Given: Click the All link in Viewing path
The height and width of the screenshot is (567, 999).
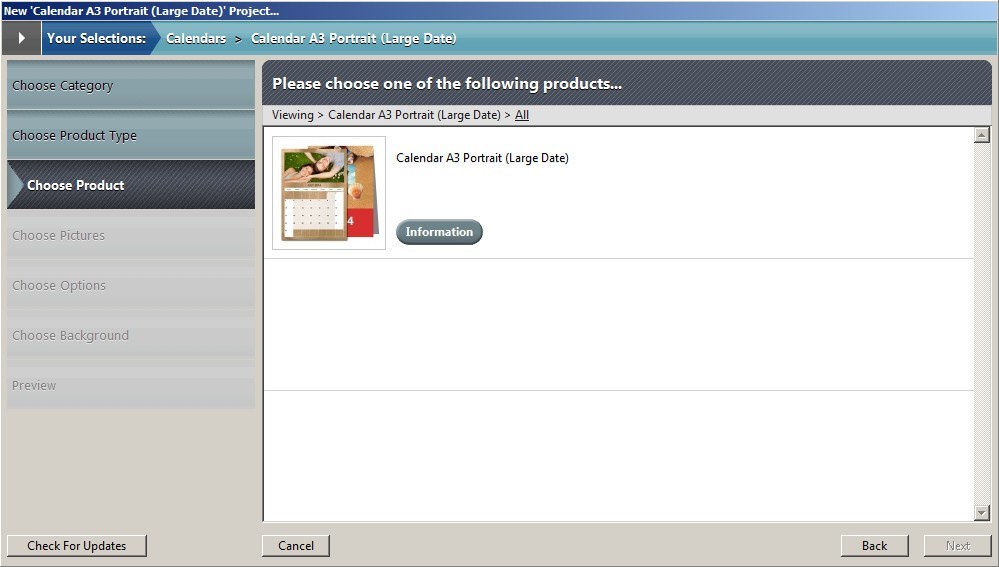Looking at the screenshot, I should 522,115.
